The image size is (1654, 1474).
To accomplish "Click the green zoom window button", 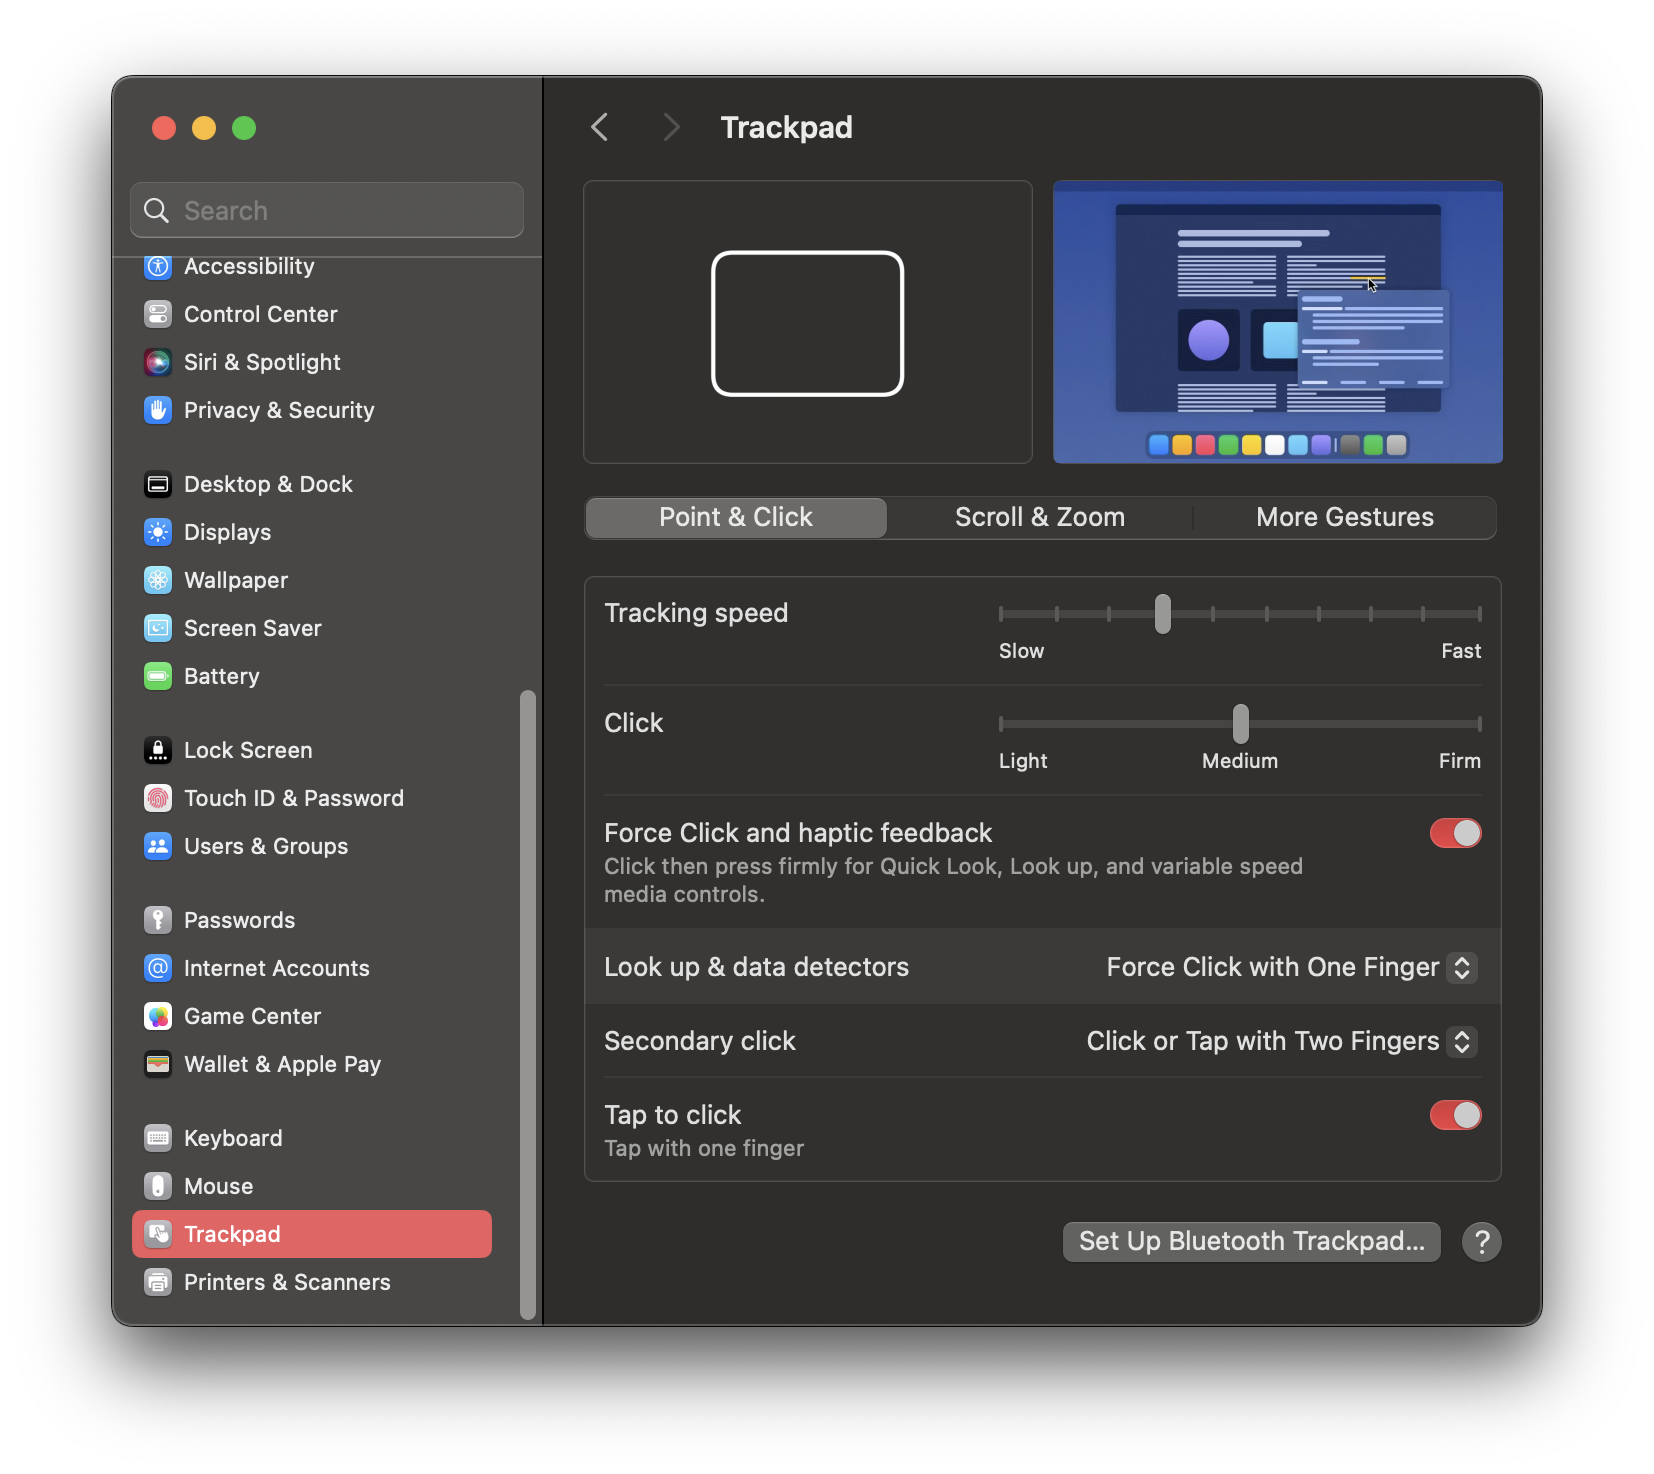I will point(244,128).
